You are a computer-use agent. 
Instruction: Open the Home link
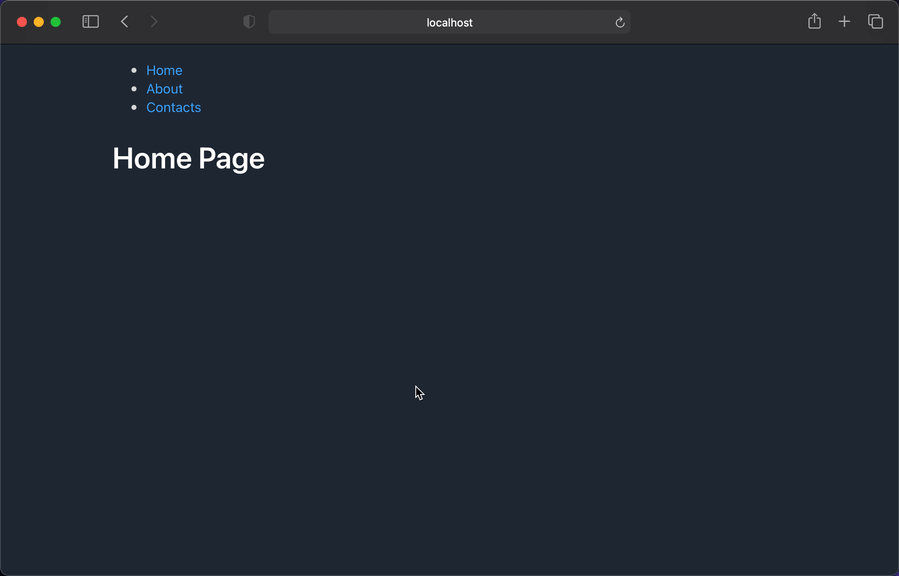164,70
